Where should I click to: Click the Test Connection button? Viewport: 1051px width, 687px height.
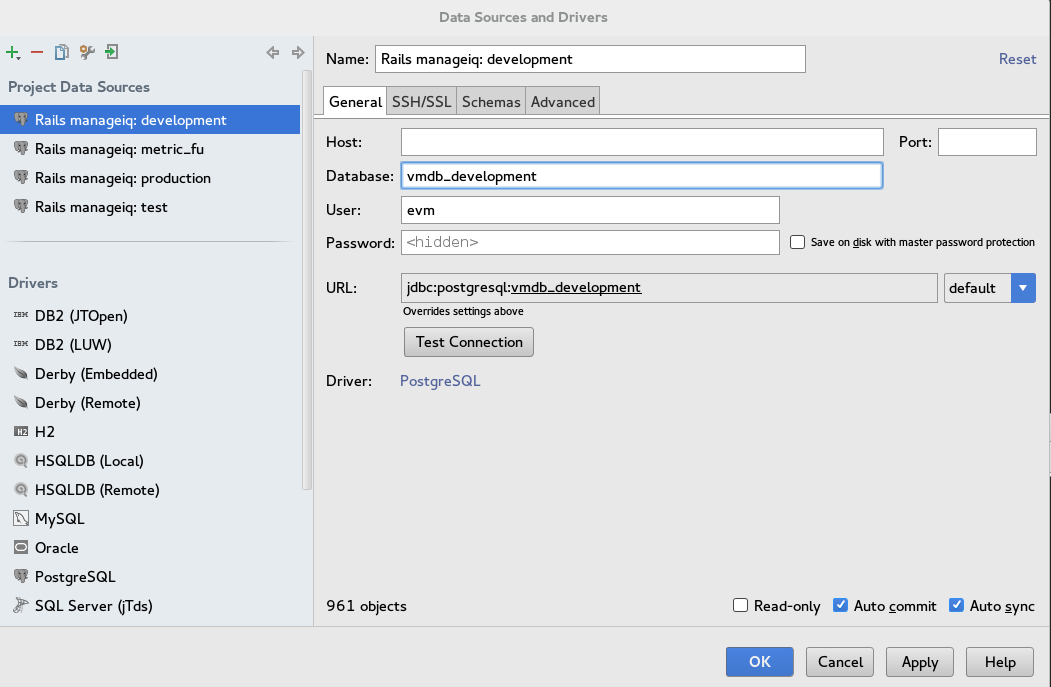(469, 342)
